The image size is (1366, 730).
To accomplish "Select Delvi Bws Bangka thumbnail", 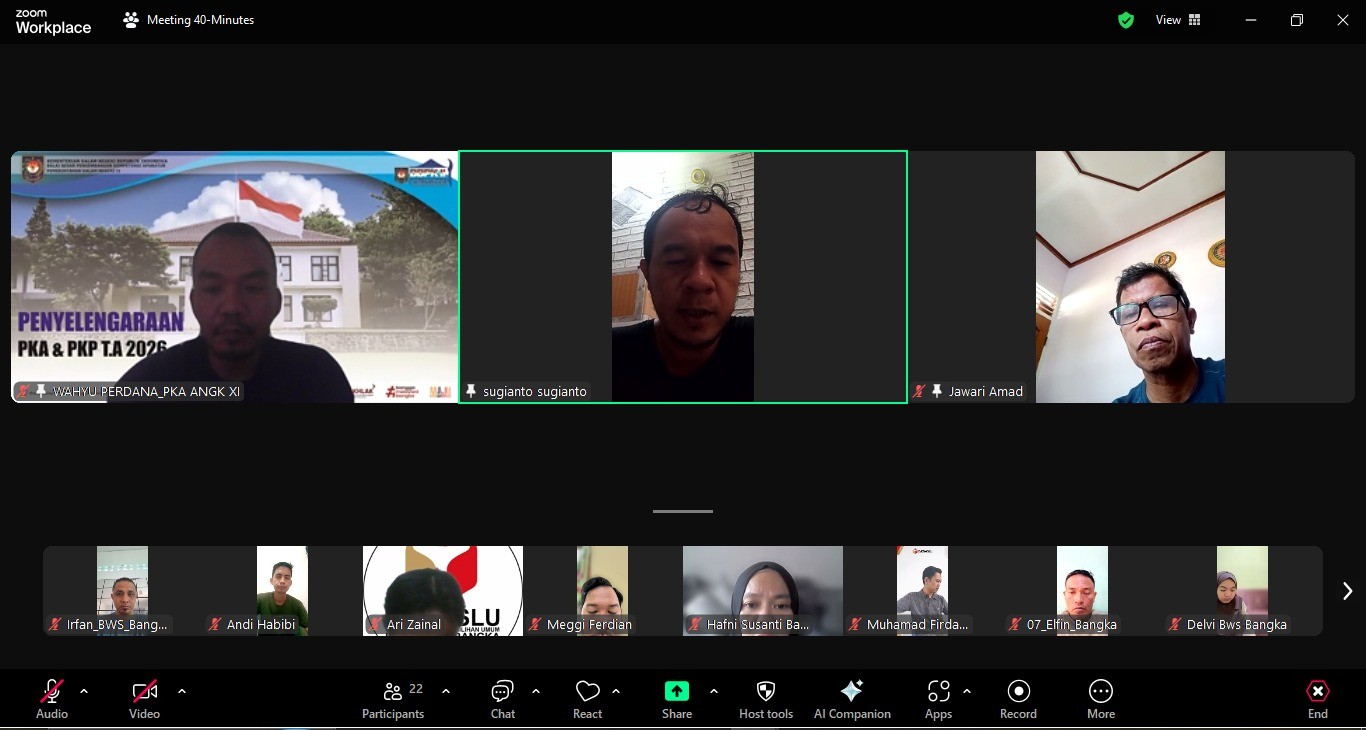I will (x=1242, y=591).
